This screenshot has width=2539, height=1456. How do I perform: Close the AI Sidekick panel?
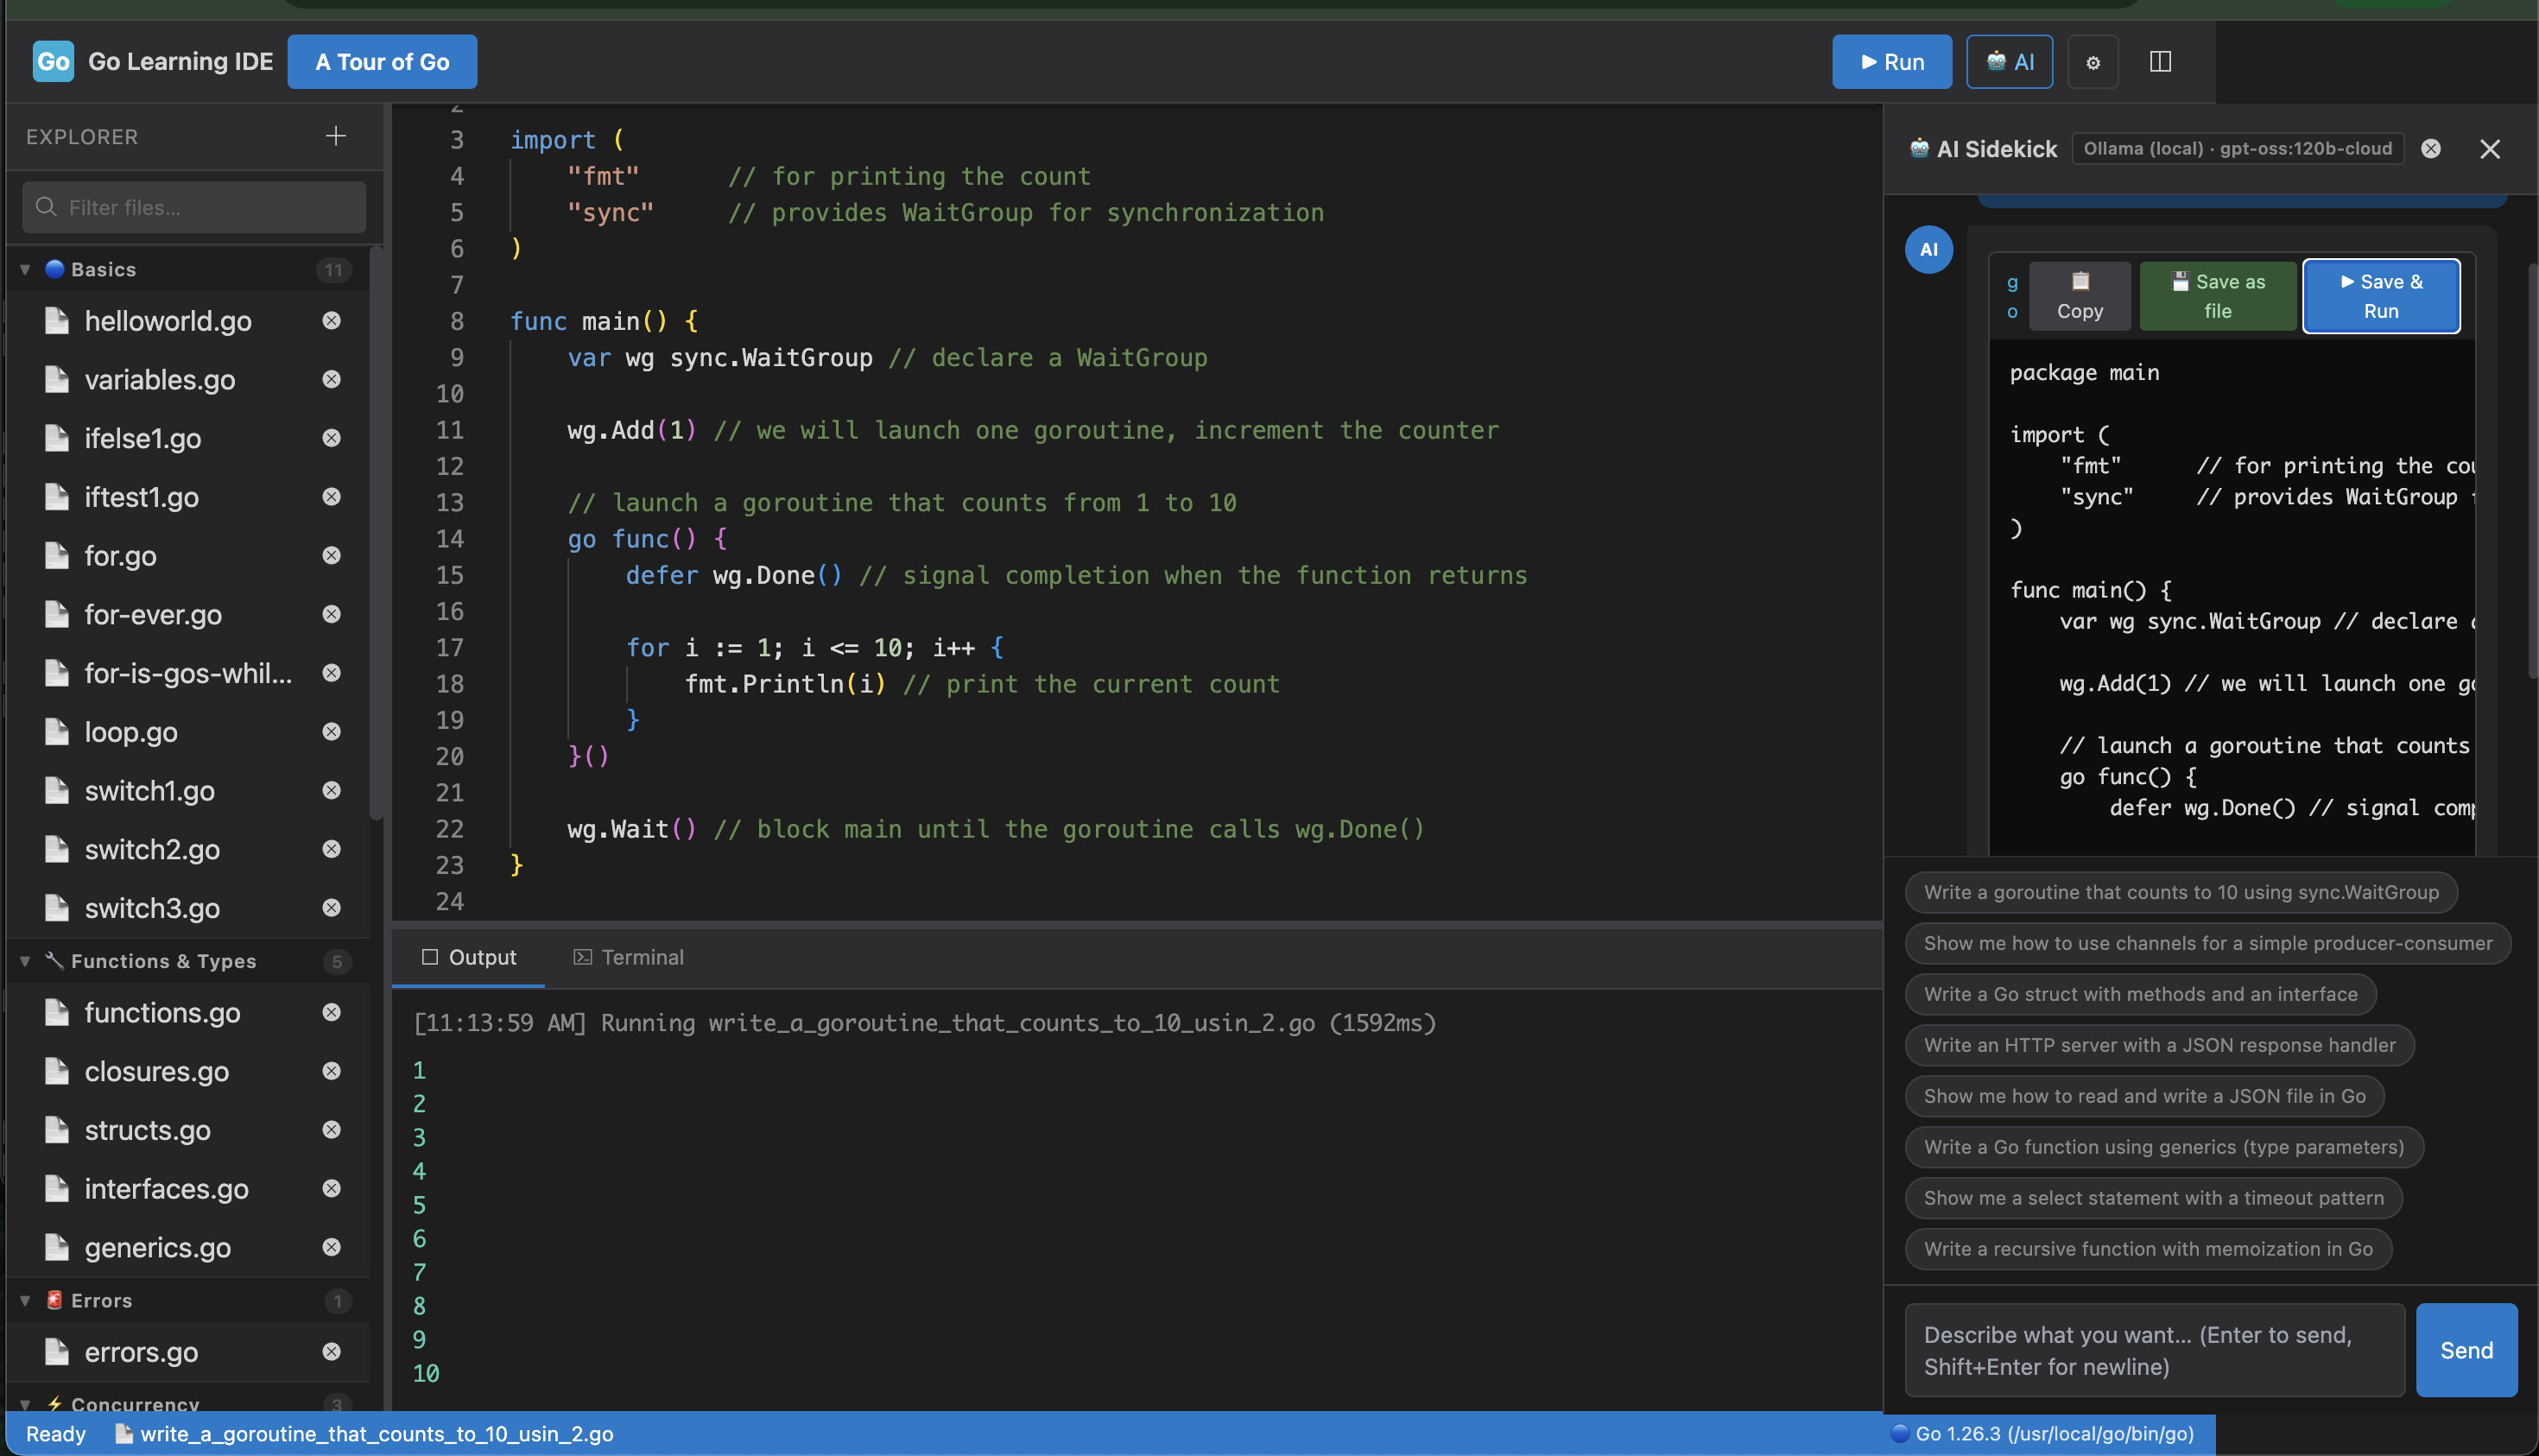[x=2490, y=149]
